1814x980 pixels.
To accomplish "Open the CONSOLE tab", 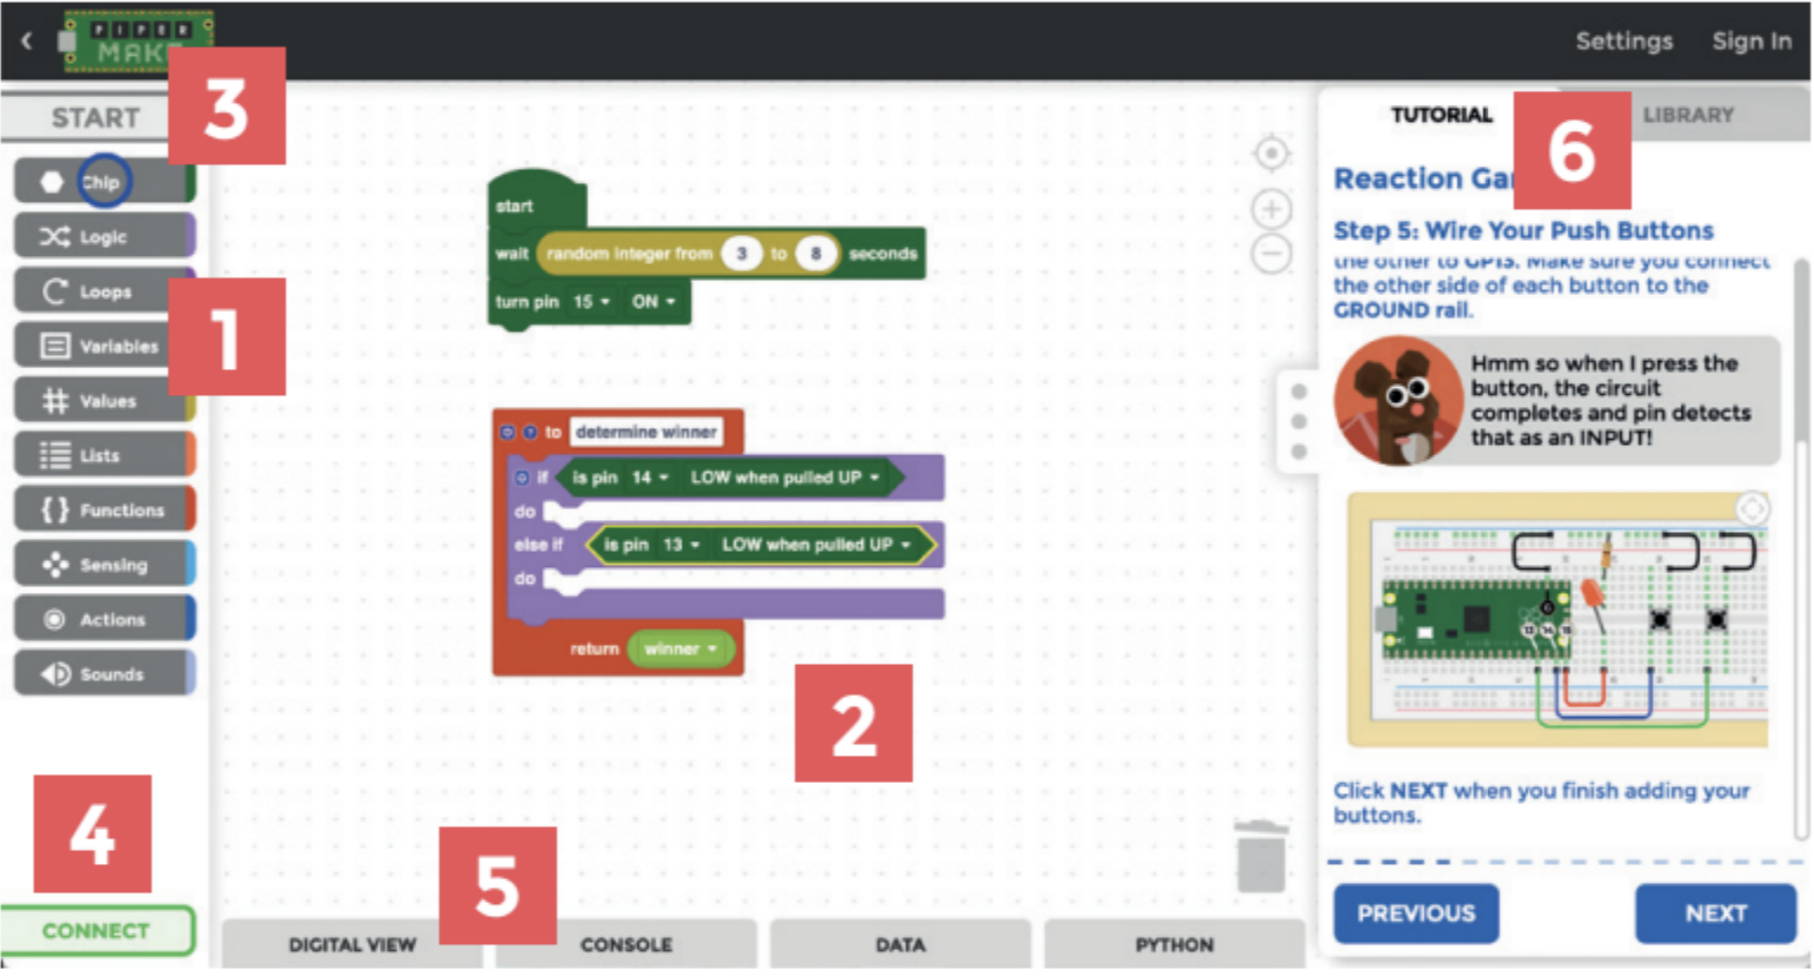I will (626, 944).
